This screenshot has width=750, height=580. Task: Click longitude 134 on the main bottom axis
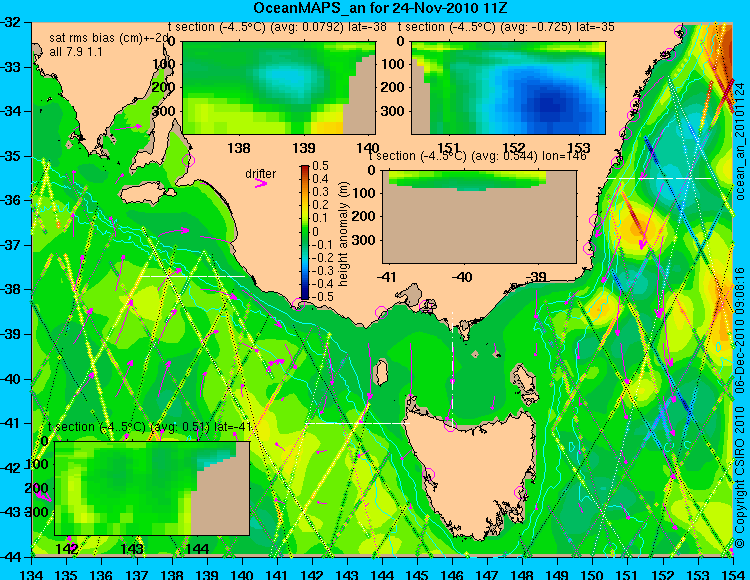[x=32, y=574]
